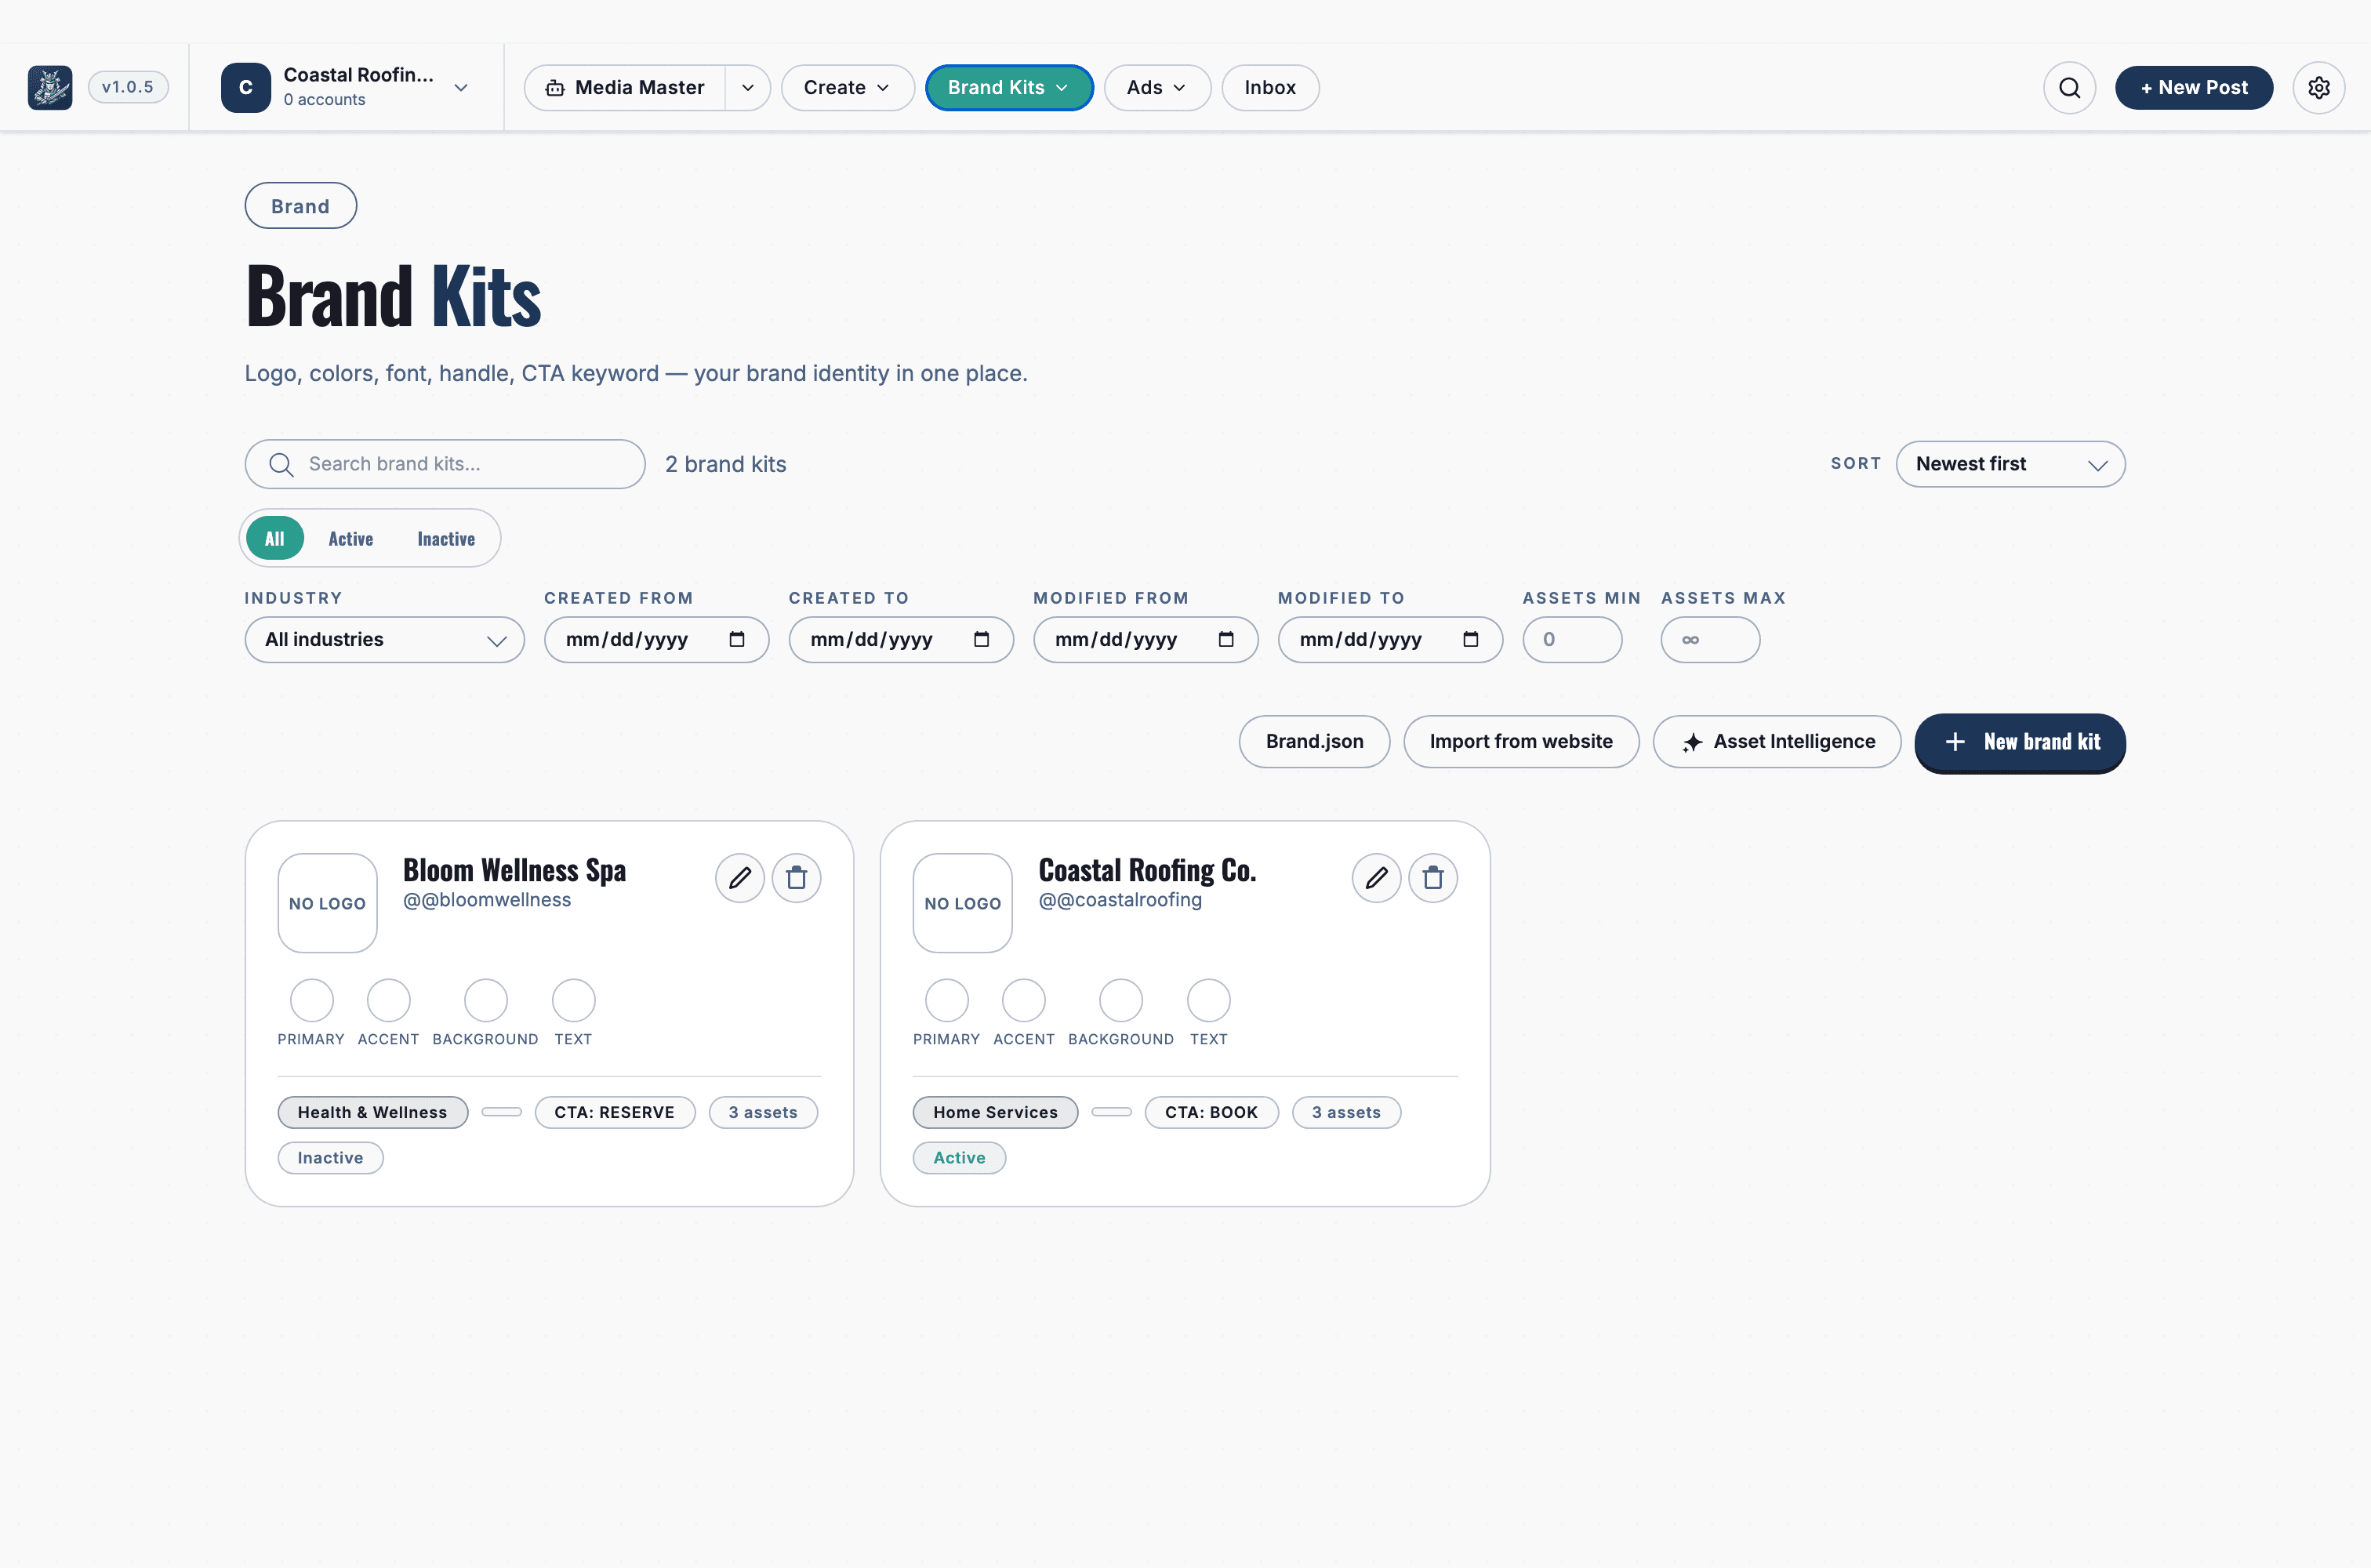Select Media Master agent button

coord(625,88)
